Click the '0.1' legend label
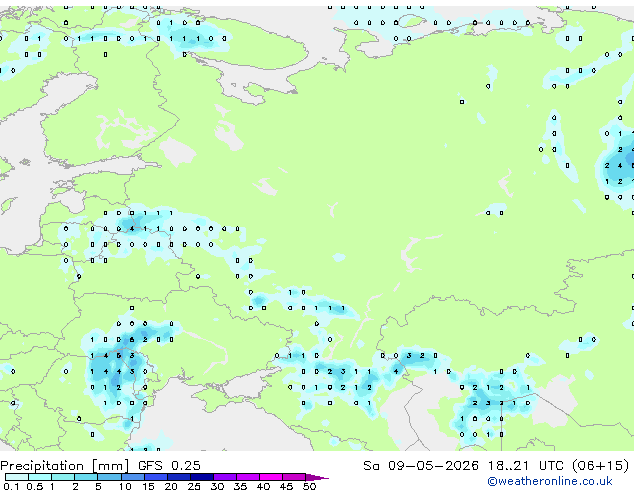 (x=11, y=486)
